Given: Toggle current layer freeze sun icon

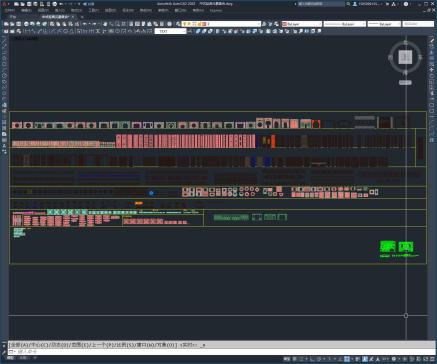Looking at the screenshot, I should click(189, 24).
